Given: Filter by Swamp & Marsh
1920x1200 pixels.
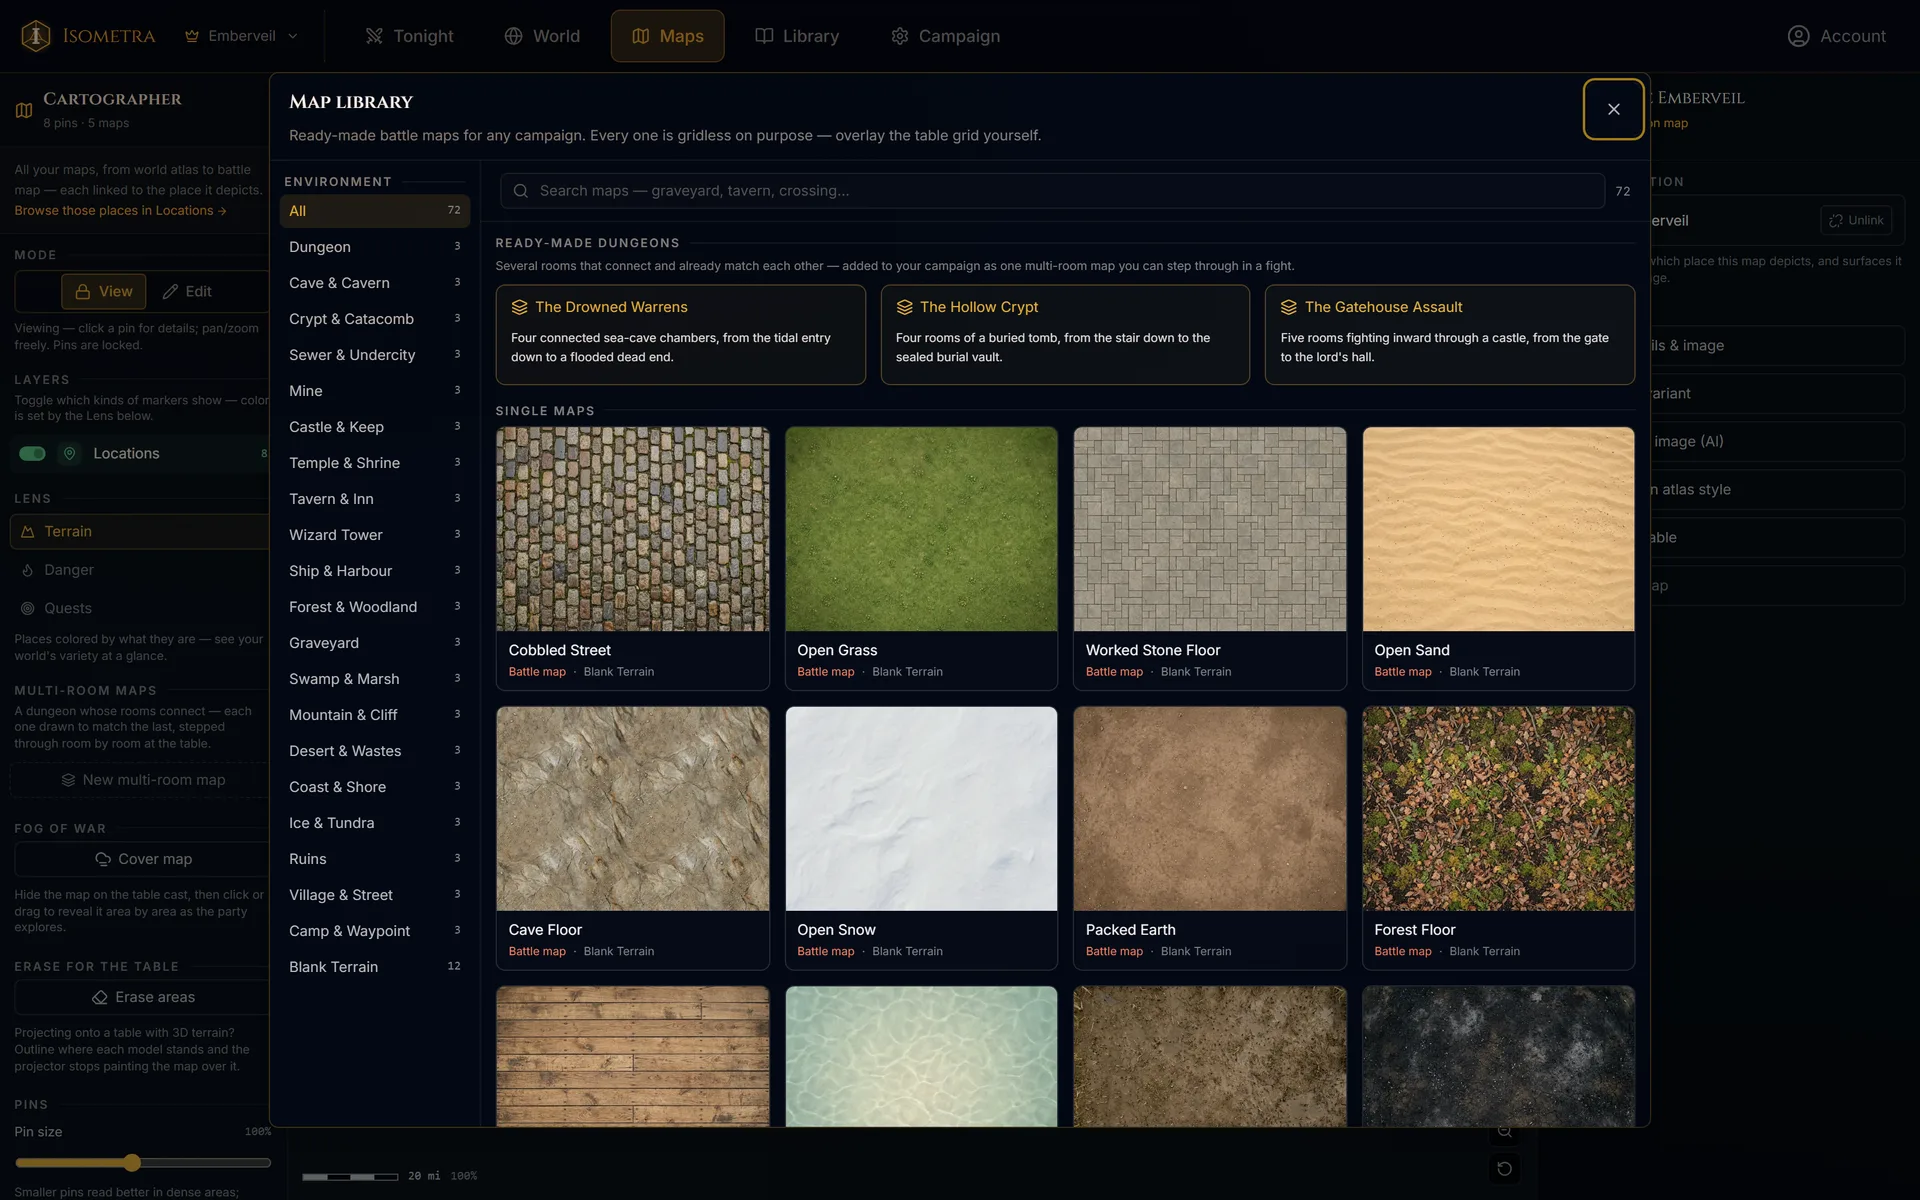Looking at the screenshot, I should (x=375, y=679).
